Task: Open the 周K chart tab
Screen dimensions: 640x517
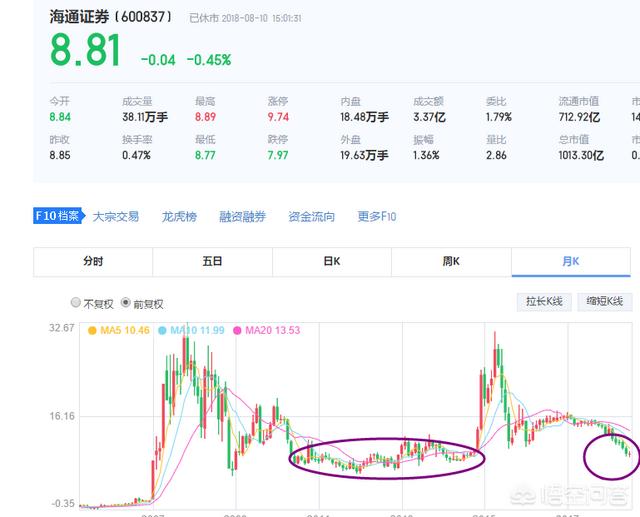Action: [x=451, y=262]
